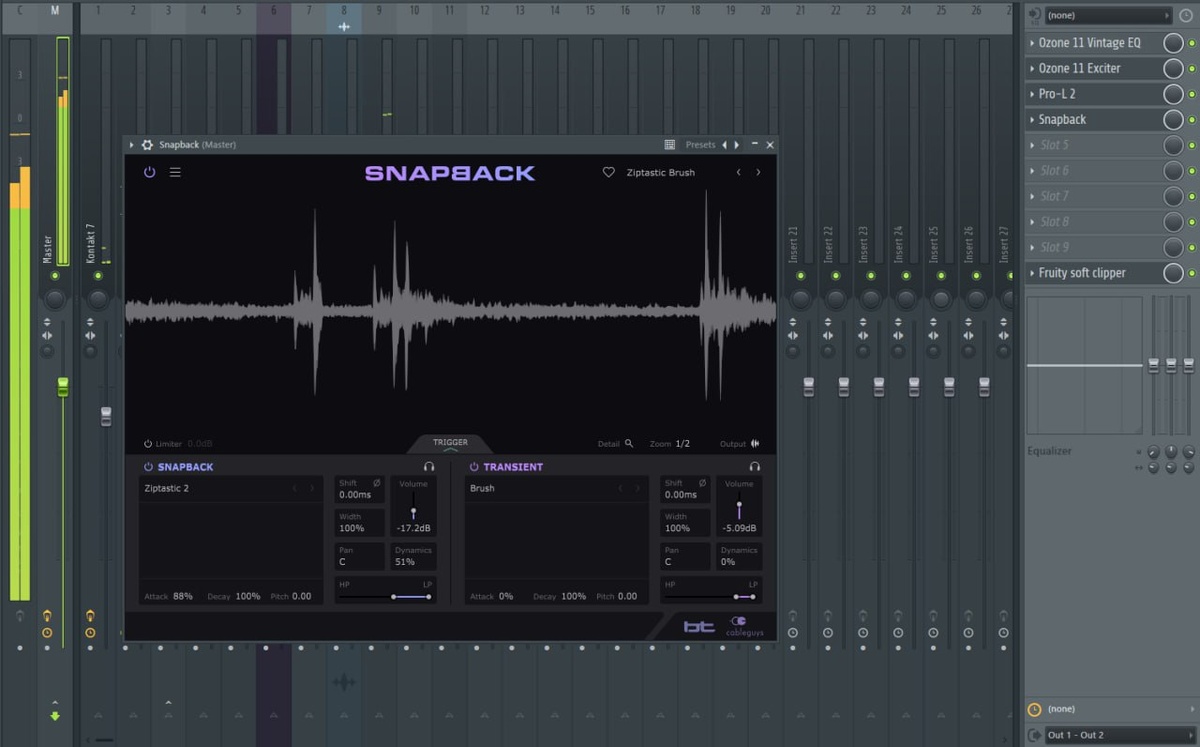Select the Kontakt 7 mixer track
The width and height of the screenshot is (1200, 747).
pyautogui.click(x=91, y=243)
